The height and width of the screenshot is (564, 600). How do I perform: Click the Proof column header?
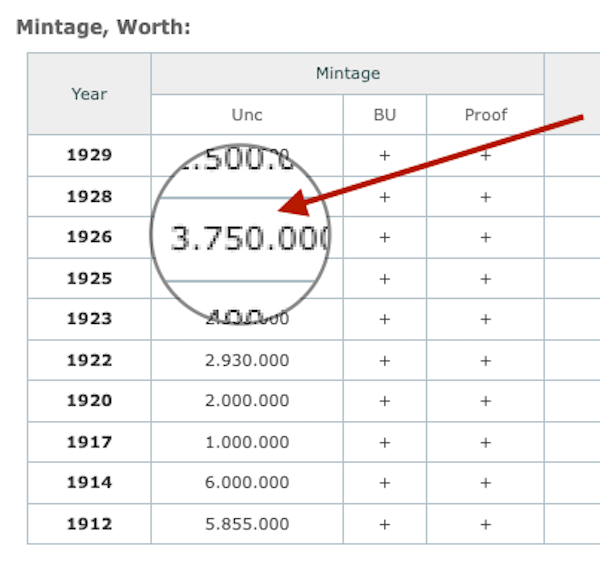pyautogui.click(x=485, y=115)
